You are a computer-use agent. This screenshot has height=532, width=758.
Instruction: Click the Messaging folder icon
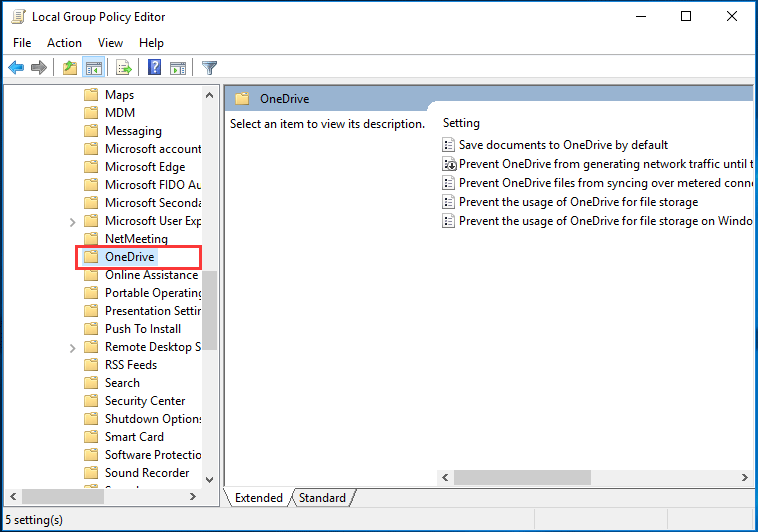coord(91,131)
